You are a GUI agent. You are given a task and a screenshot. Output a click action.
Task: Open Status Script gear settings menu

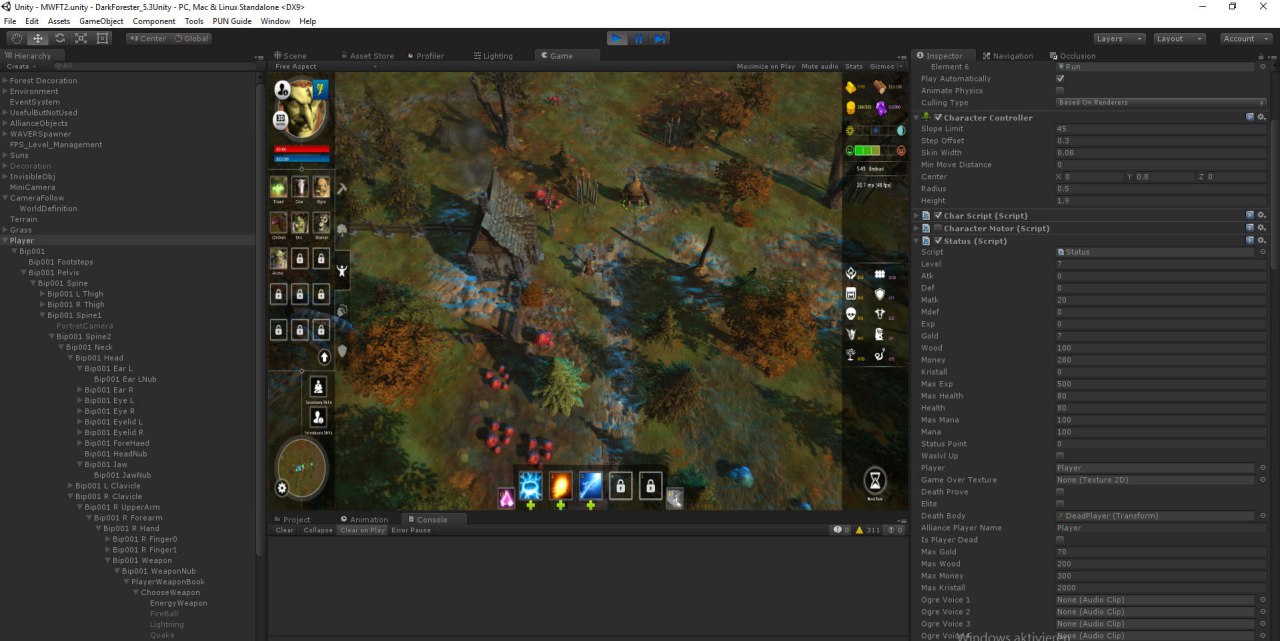tap(1262, 241)
